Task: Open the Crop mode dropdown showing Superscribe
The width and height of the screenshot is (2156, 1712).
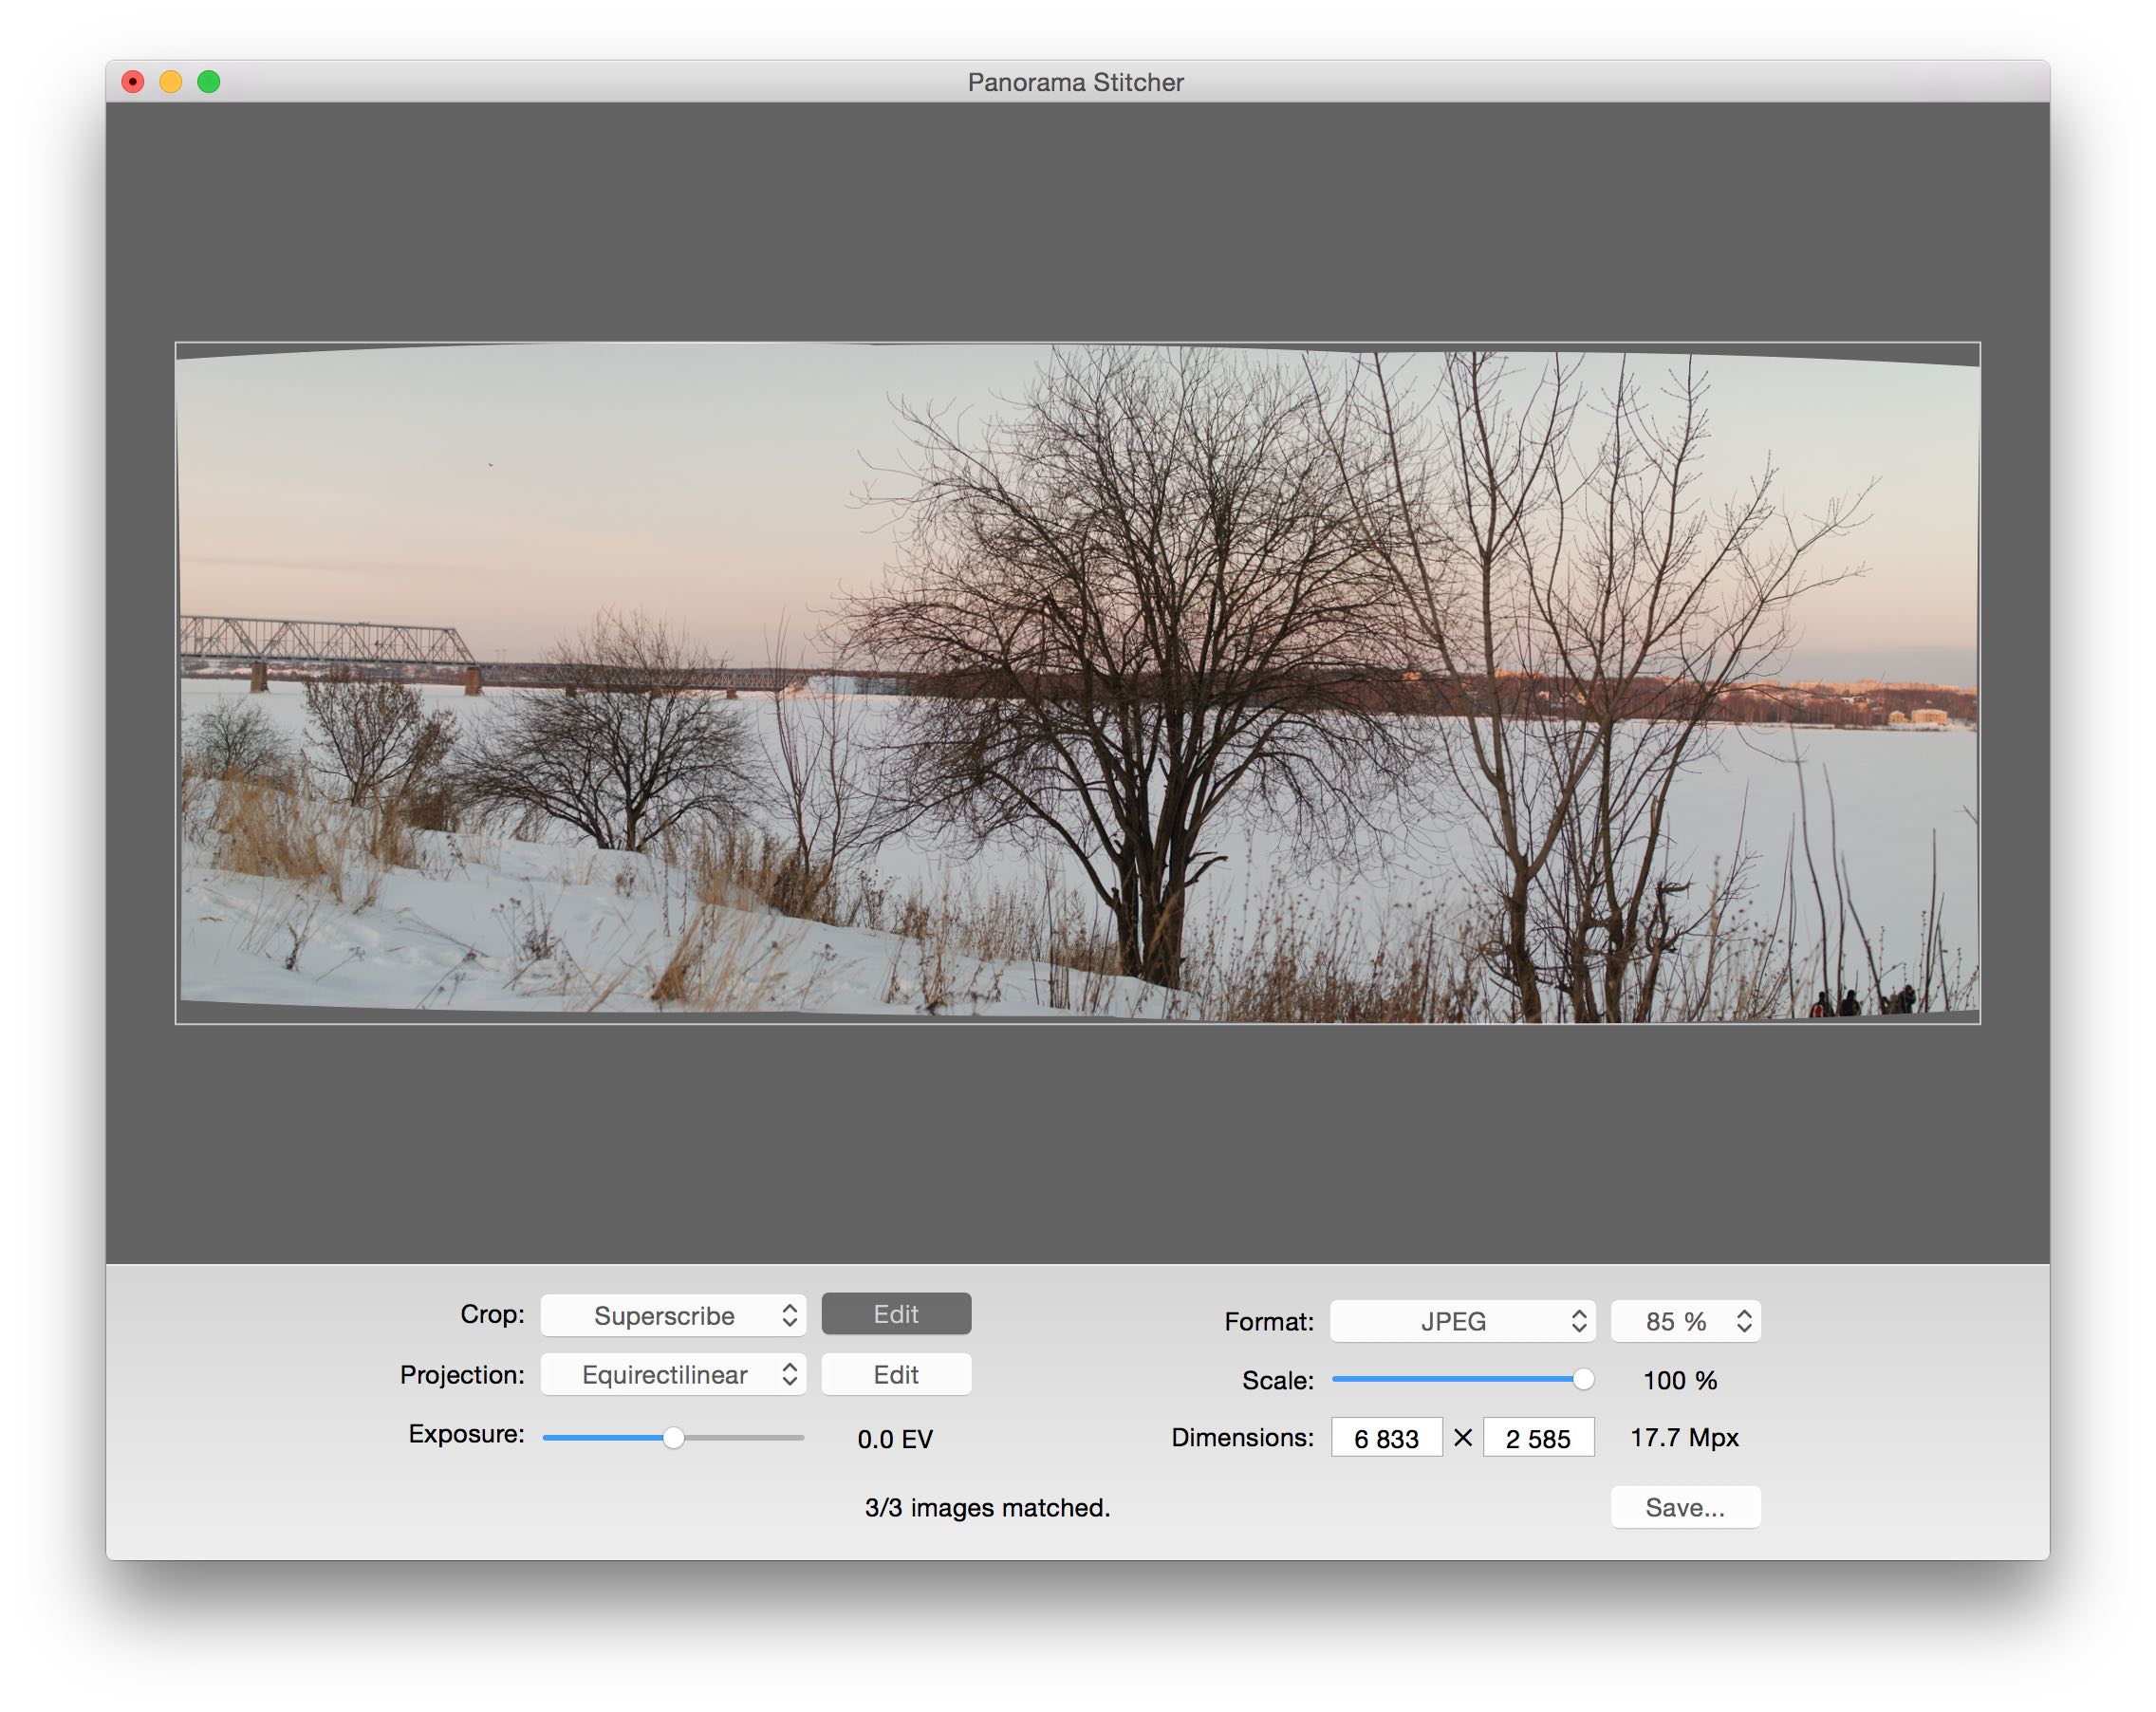Action: pyautogui.click(x=673, y=1315)
